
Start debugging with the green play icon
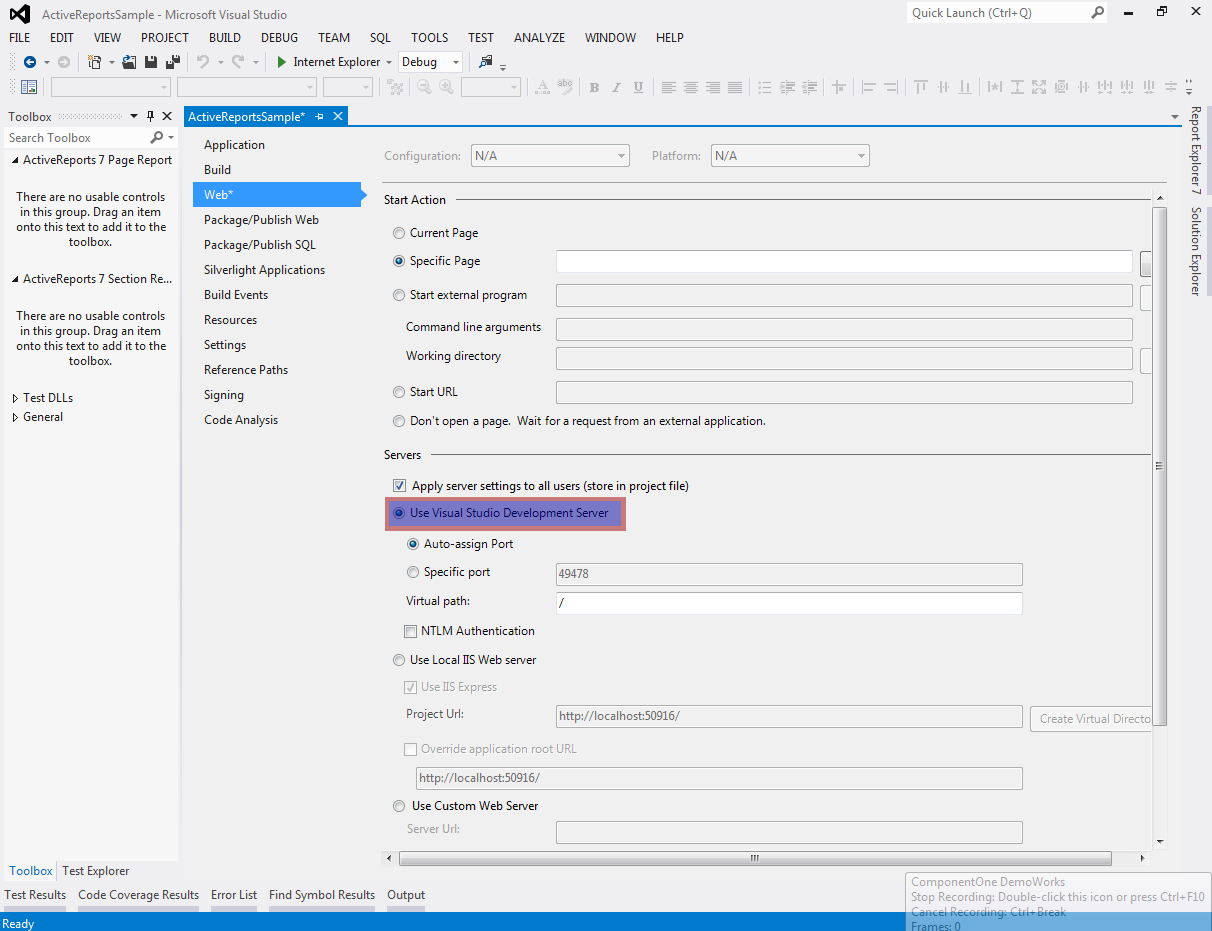tap(283, 62)
